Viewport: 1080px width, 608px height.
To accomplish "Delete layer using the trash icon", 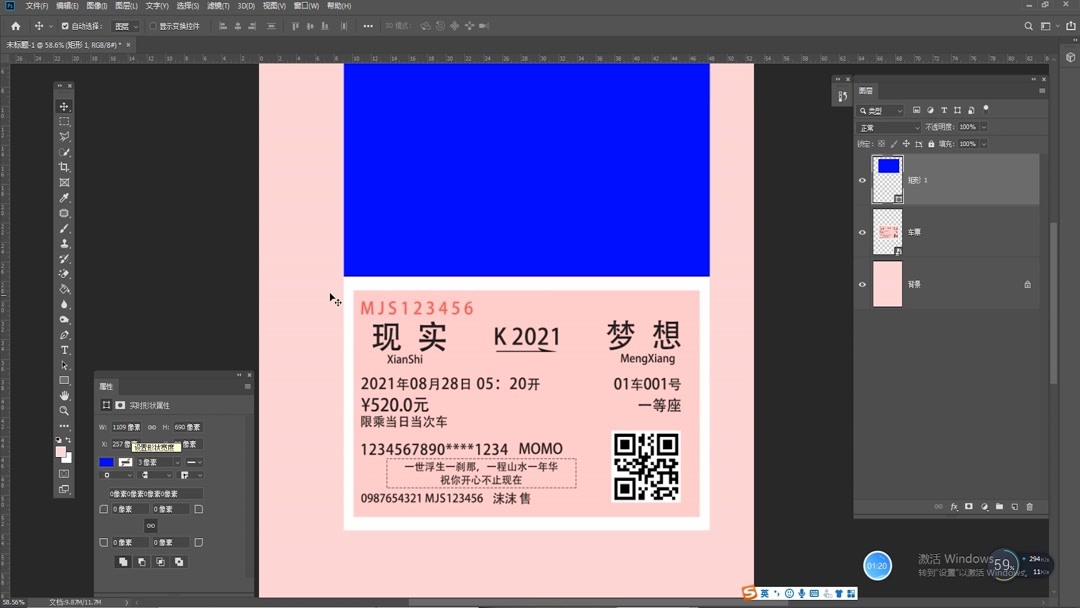I will 1028,507.
